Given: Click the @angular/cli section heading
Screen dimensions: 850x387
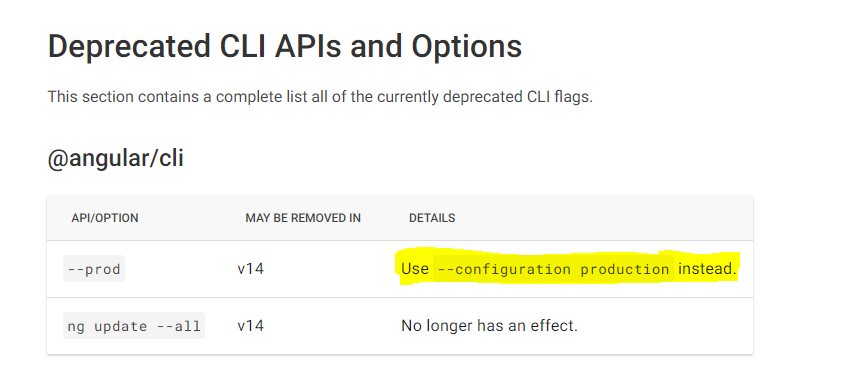Looking at the screenshot, I should coord(115,158).
